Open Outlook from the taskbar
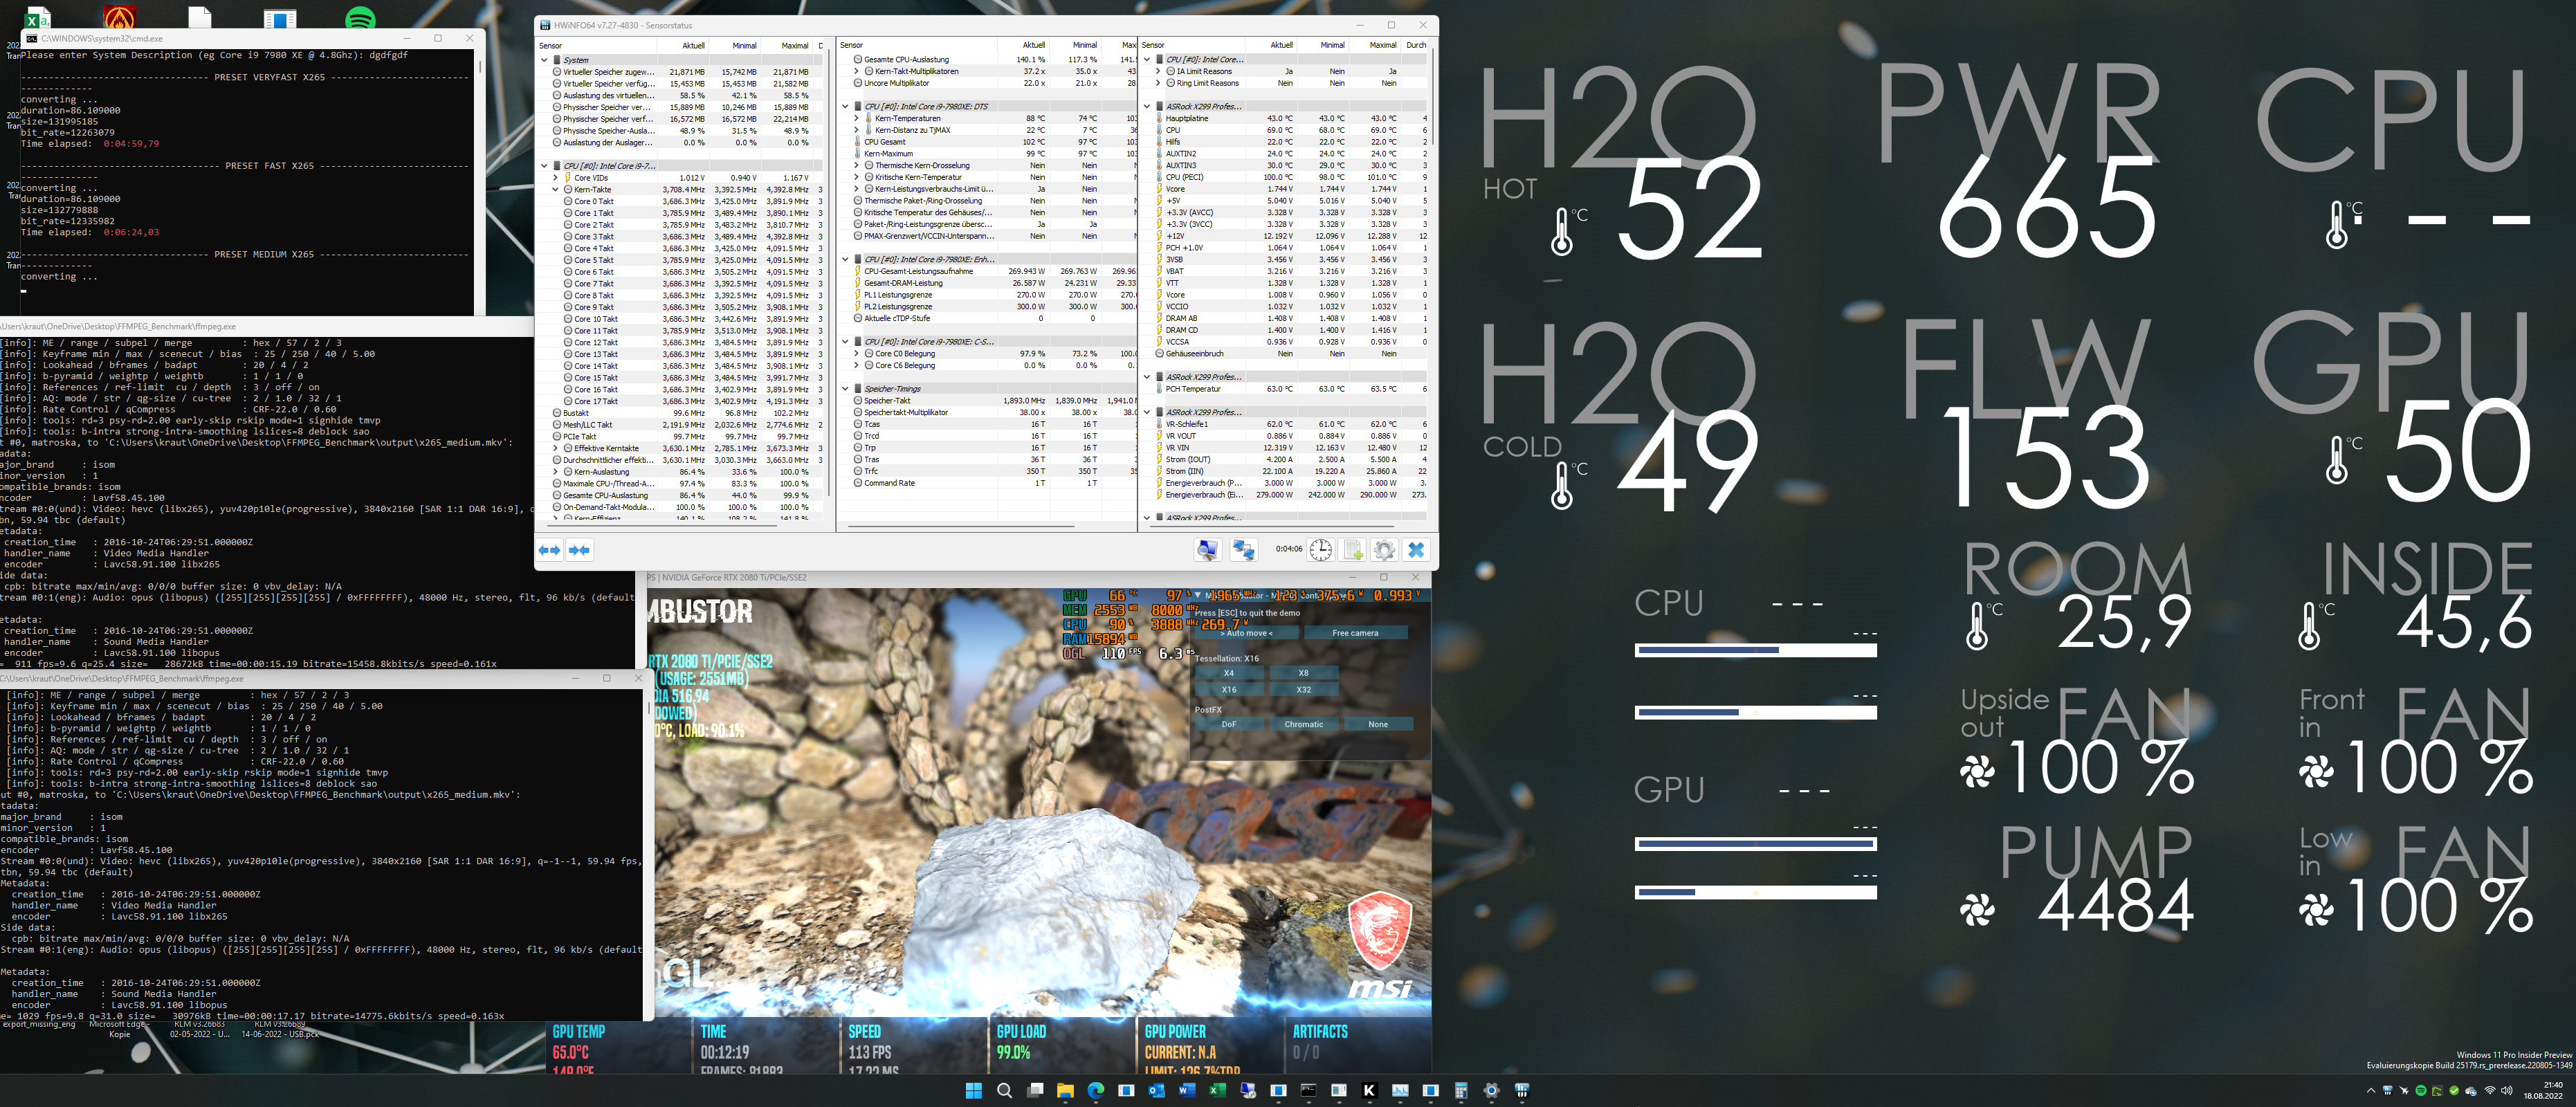The height and width of the screenshot is (1107, 2576). (x=1156, y=1090)
